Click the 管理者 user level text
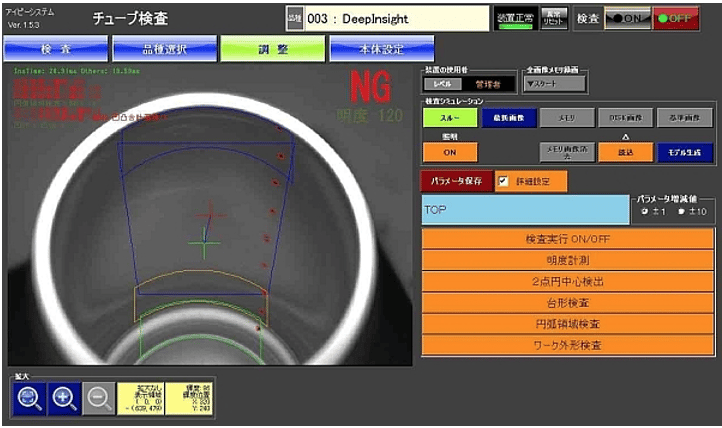722x428 pixels. pyautogui.click(x=488, y=84)
